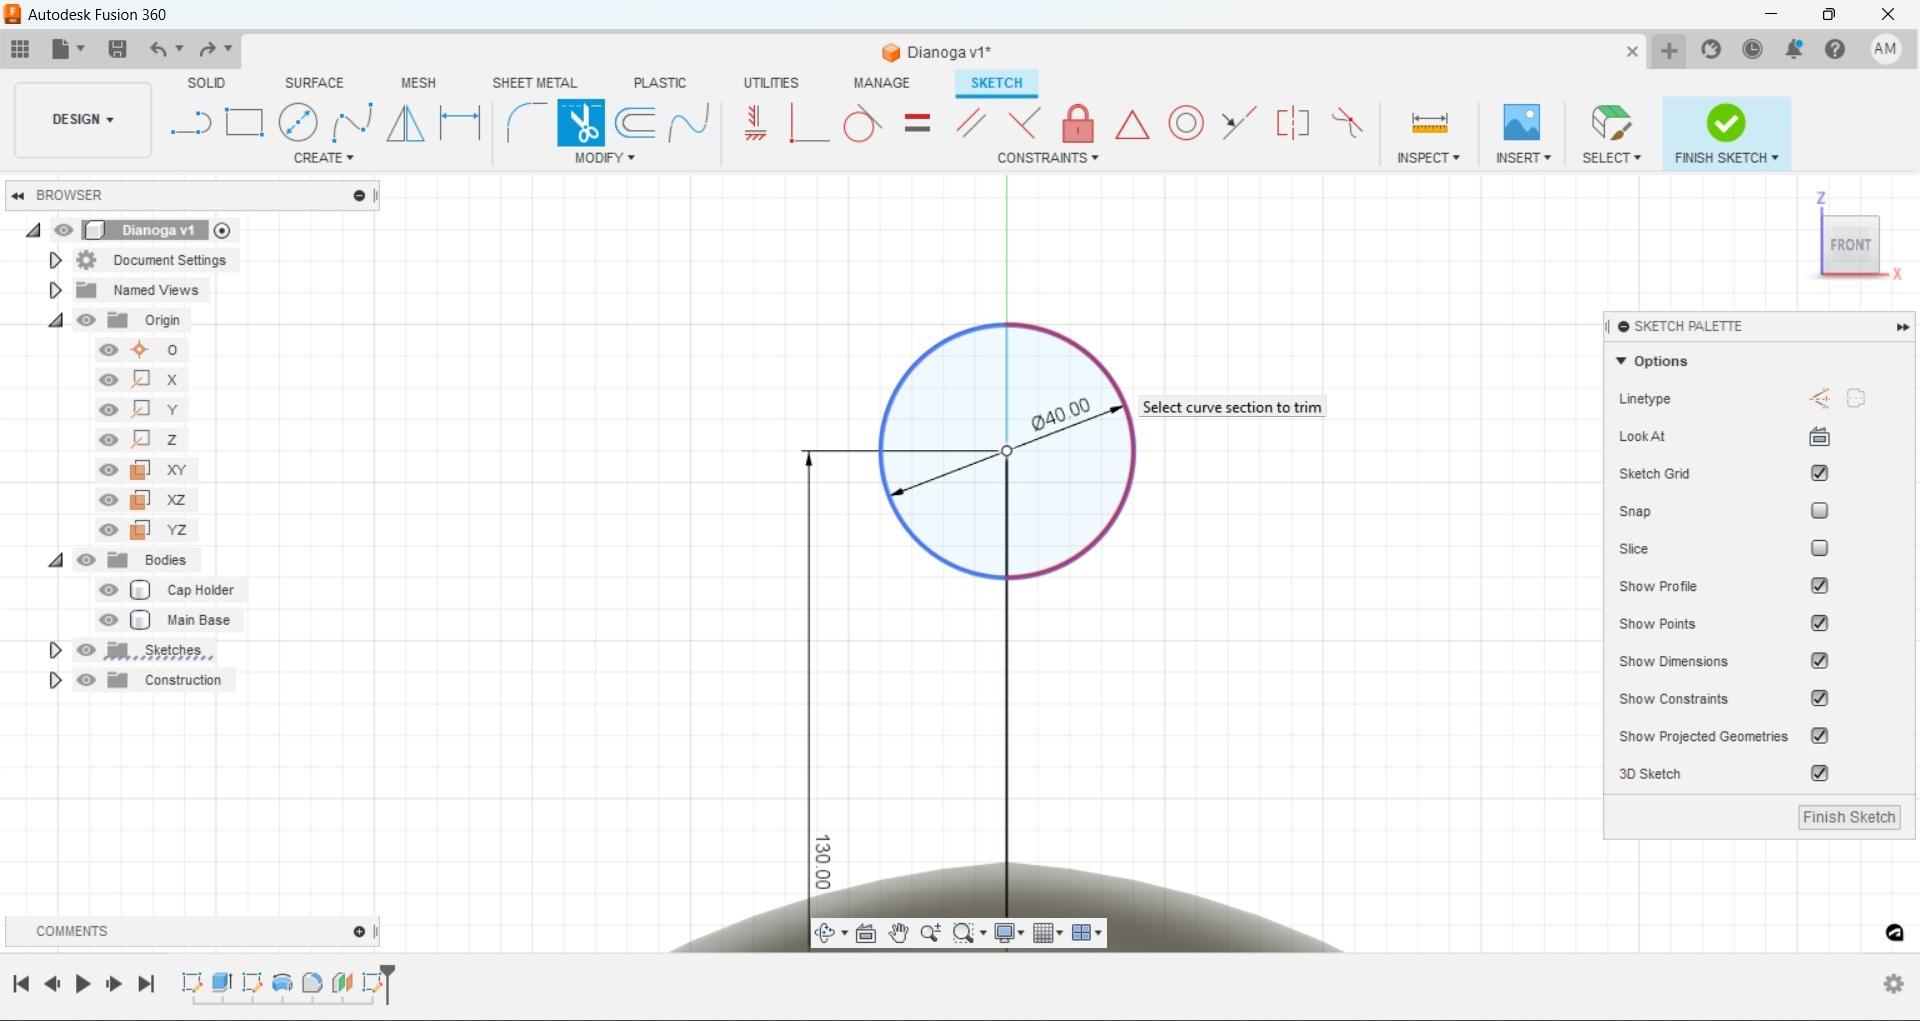The image size is (1920, 1021).
Task: Expand the Sketches folder
Action: tap(55, 650)
